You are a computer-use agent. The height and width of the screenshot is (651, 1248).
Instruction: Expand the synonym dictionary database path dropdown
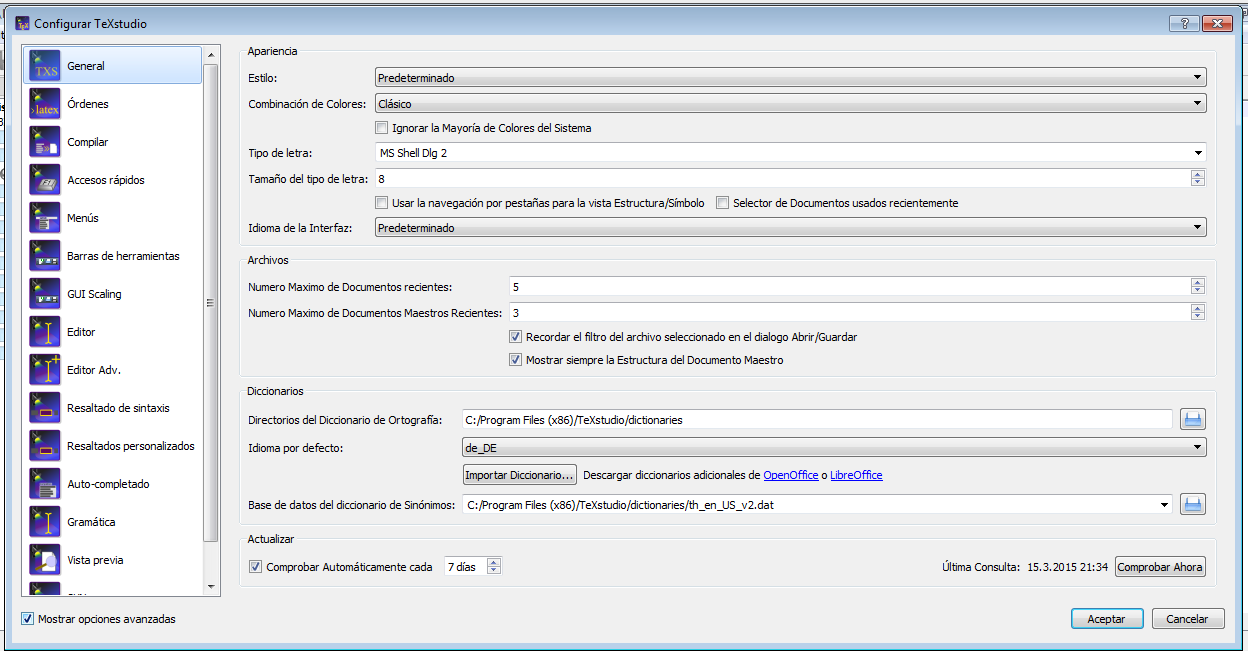pyautogui.click(x=1163, y=505)
